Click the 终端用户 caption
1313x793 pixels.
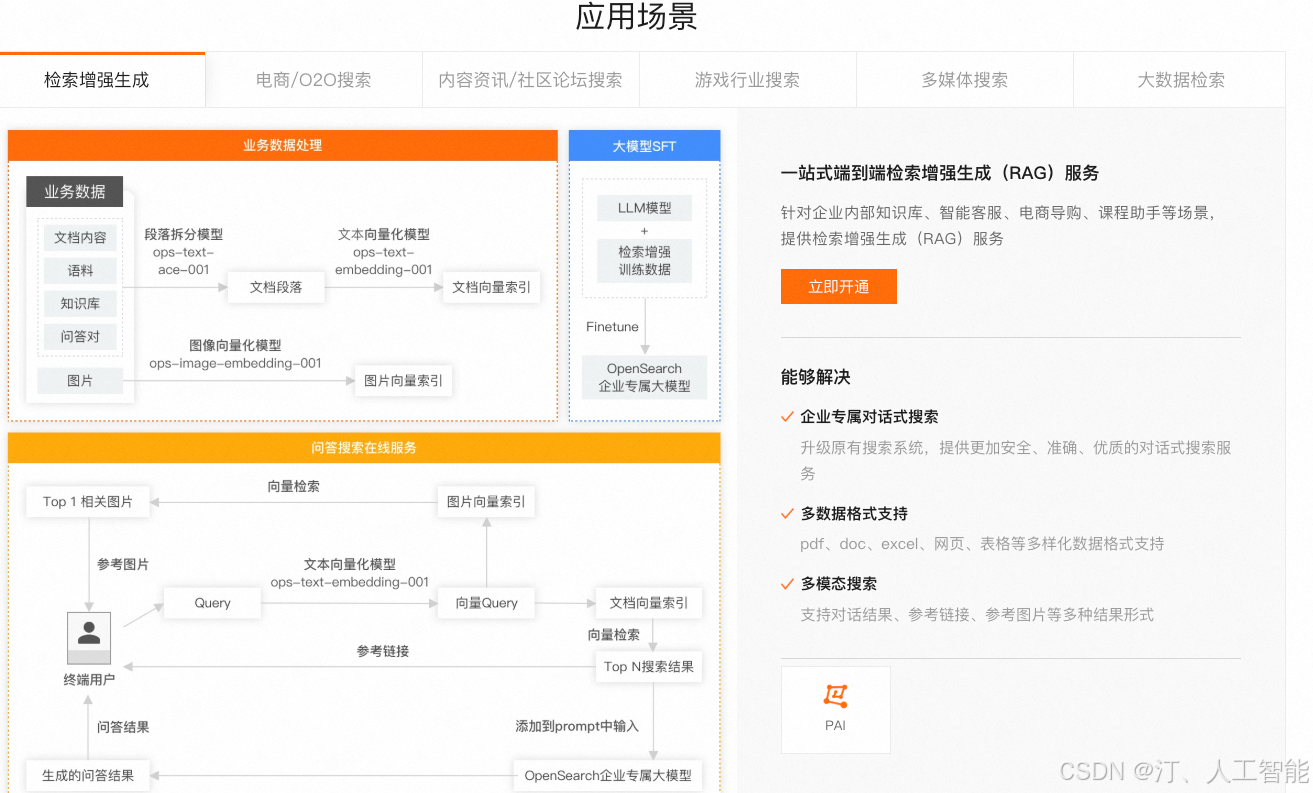(x=89, y=680)
